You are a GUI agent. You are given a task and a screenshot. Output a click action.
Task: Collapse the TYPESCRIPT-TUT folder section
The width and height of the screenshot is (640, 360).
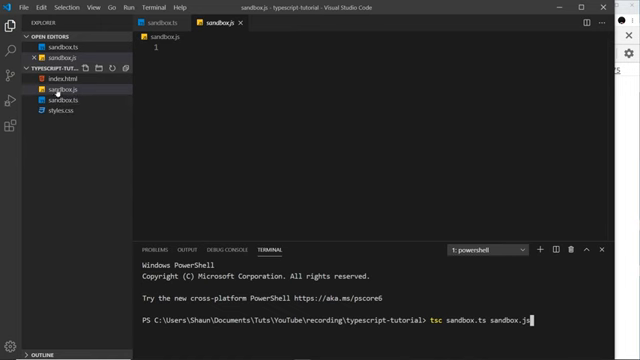point(27,68)
